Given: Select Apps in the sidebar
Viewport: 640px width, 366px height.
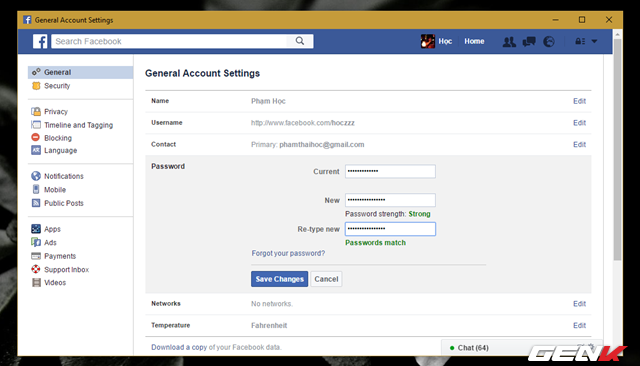Looking at the screenshot, I should 52,229.
